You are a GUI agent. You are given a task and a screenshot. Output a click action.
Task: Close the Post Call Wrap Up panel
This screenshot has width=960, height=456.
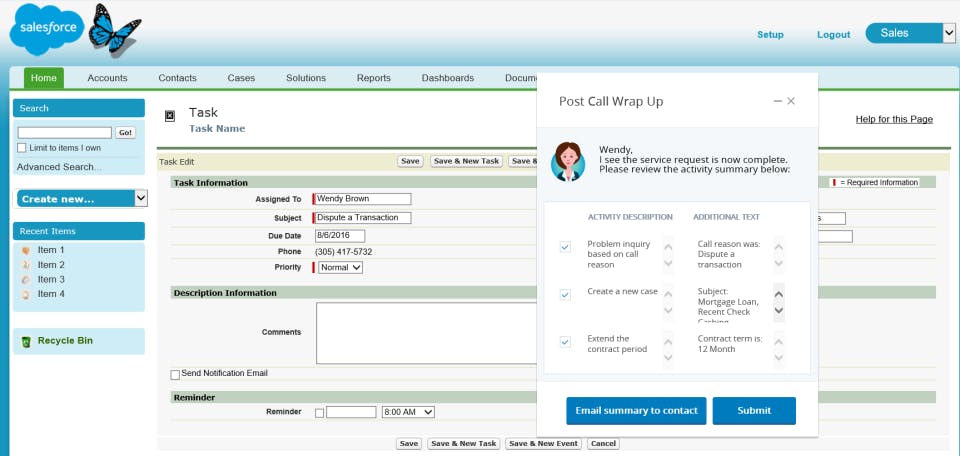pos(791,101)
